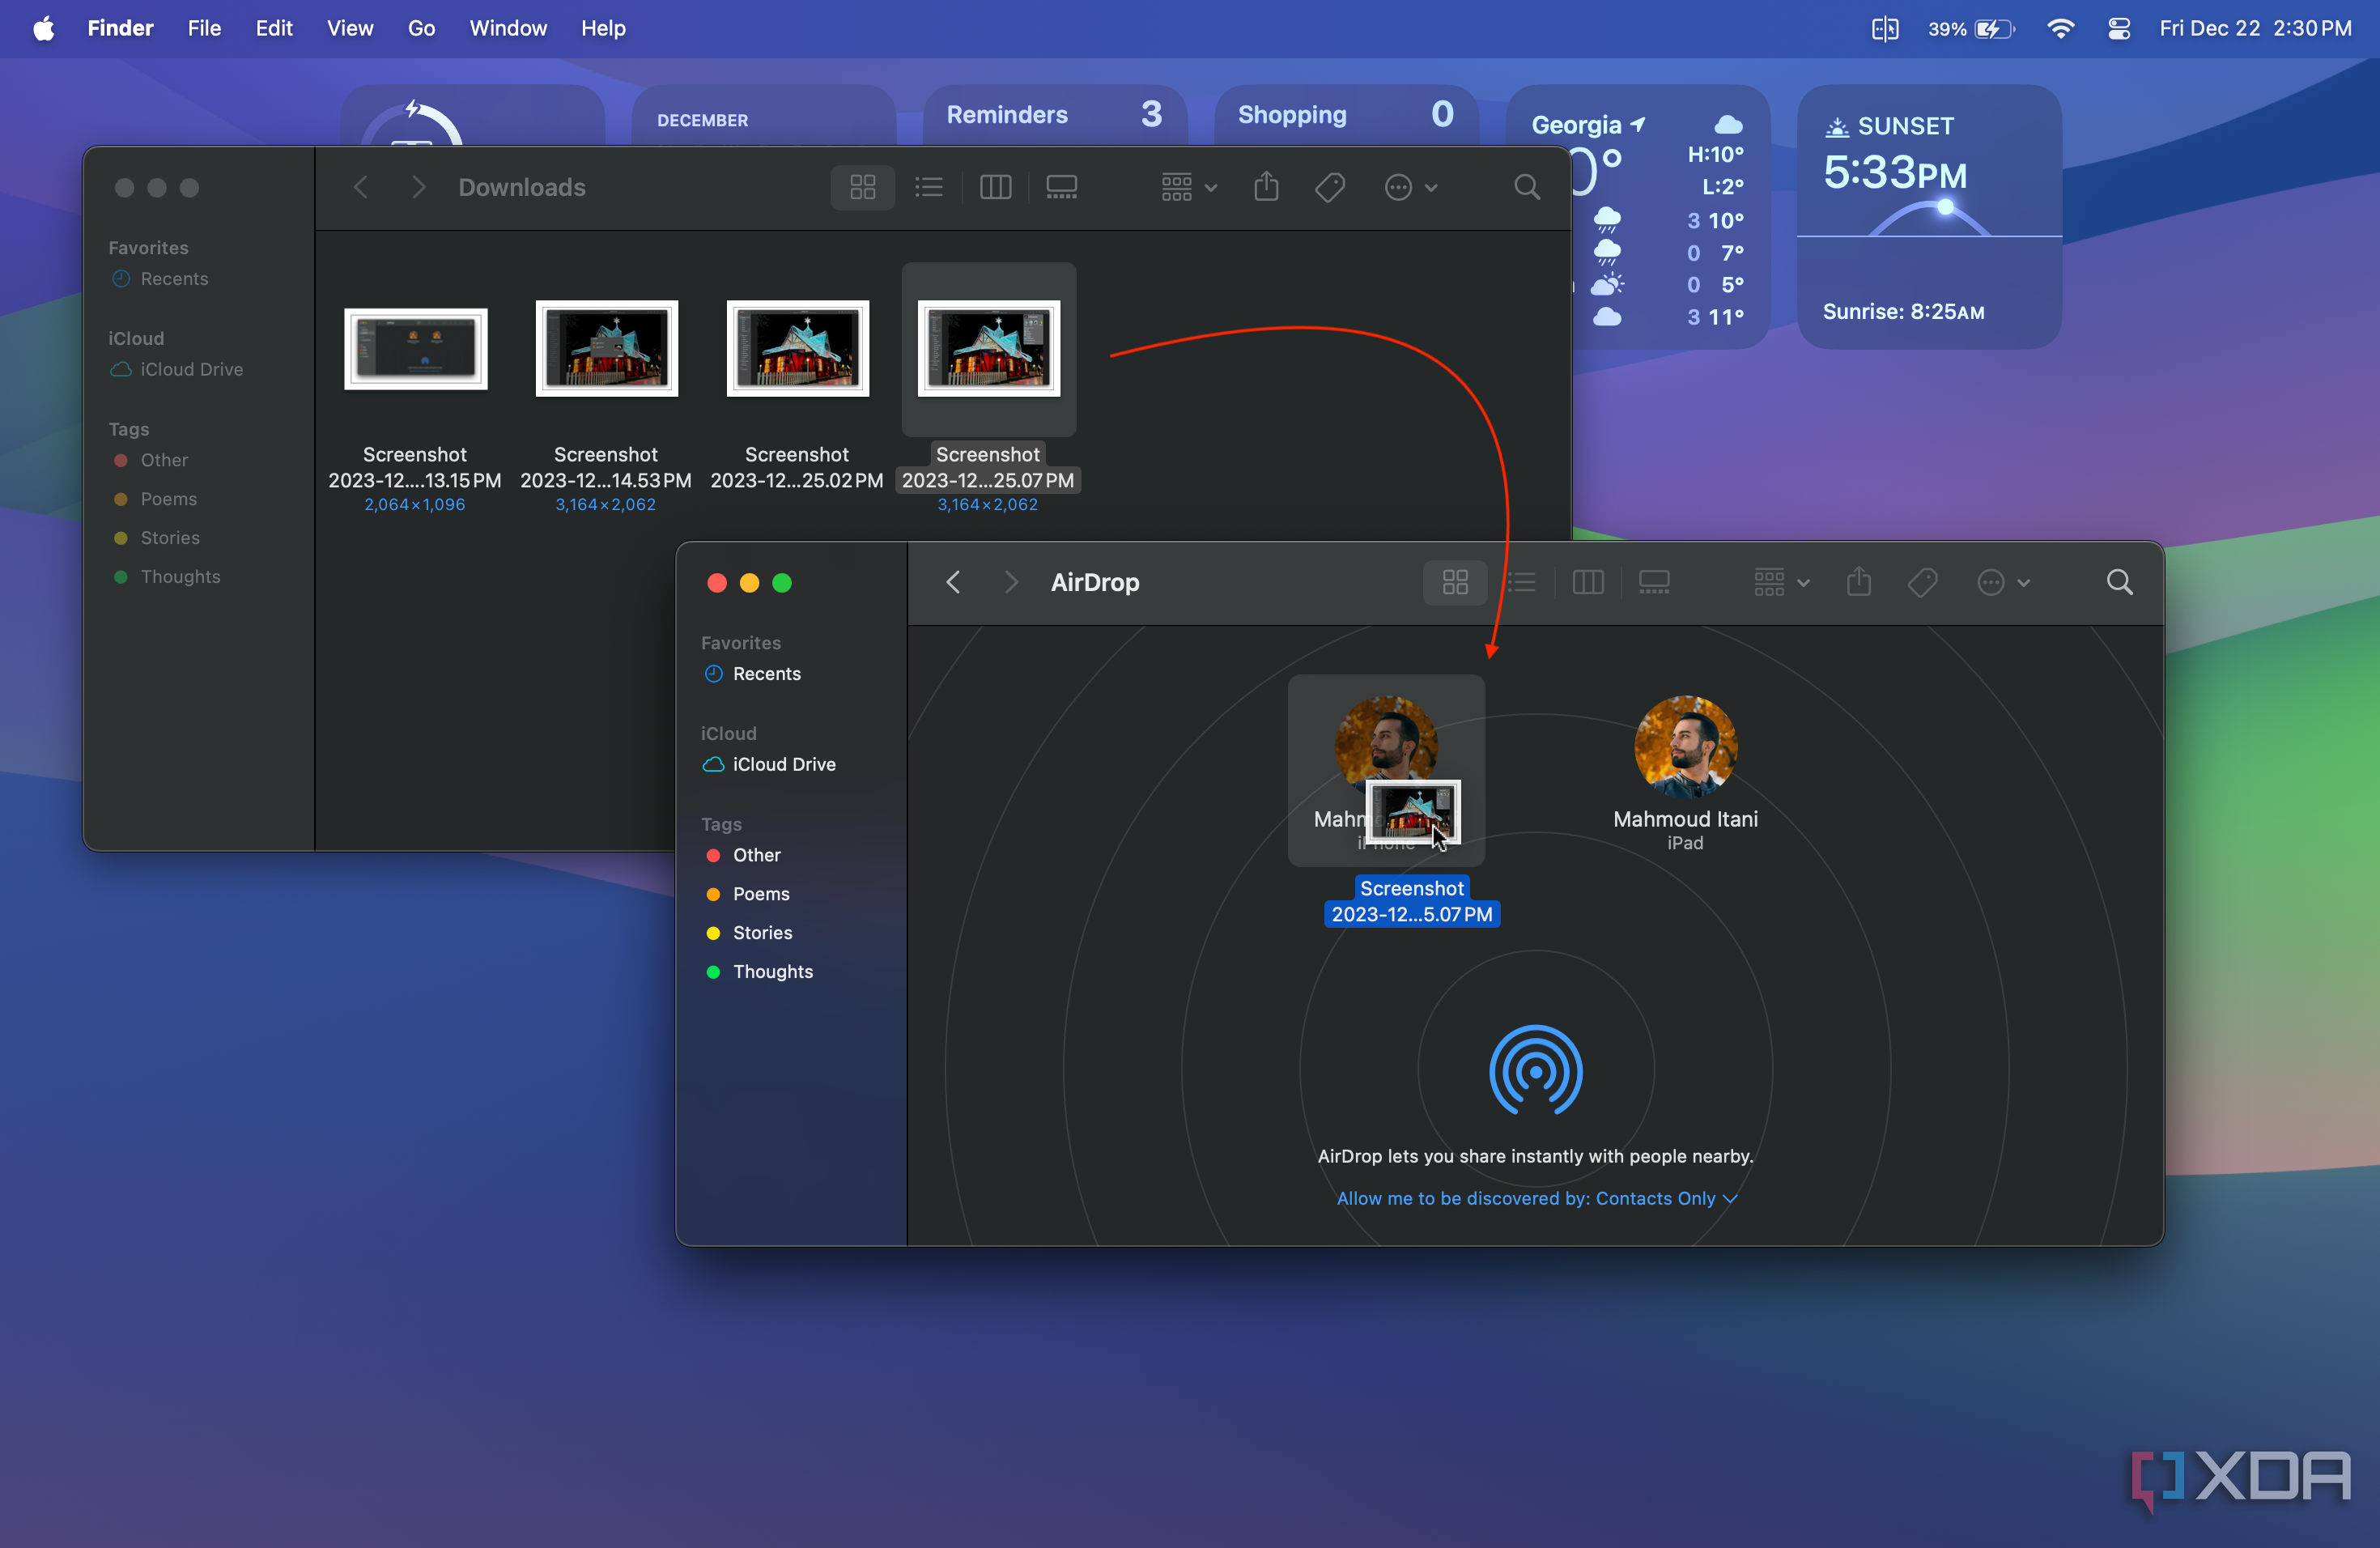Image resolution: width=2380 pixels, height=1548 pixels.
Task: Click the Reminders widget
Action: [1054, 115]
